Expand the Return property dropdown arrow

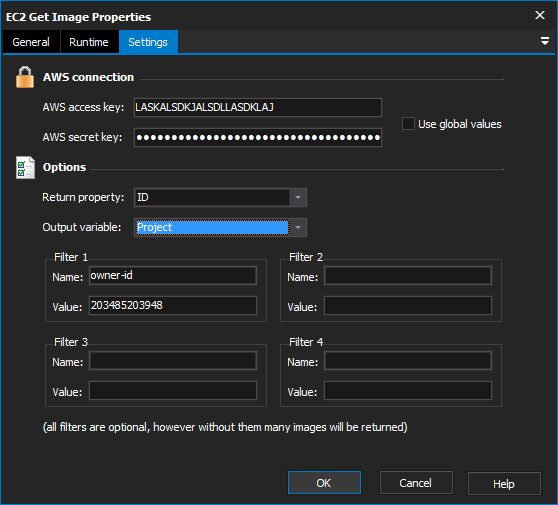[x=298, y=197]
